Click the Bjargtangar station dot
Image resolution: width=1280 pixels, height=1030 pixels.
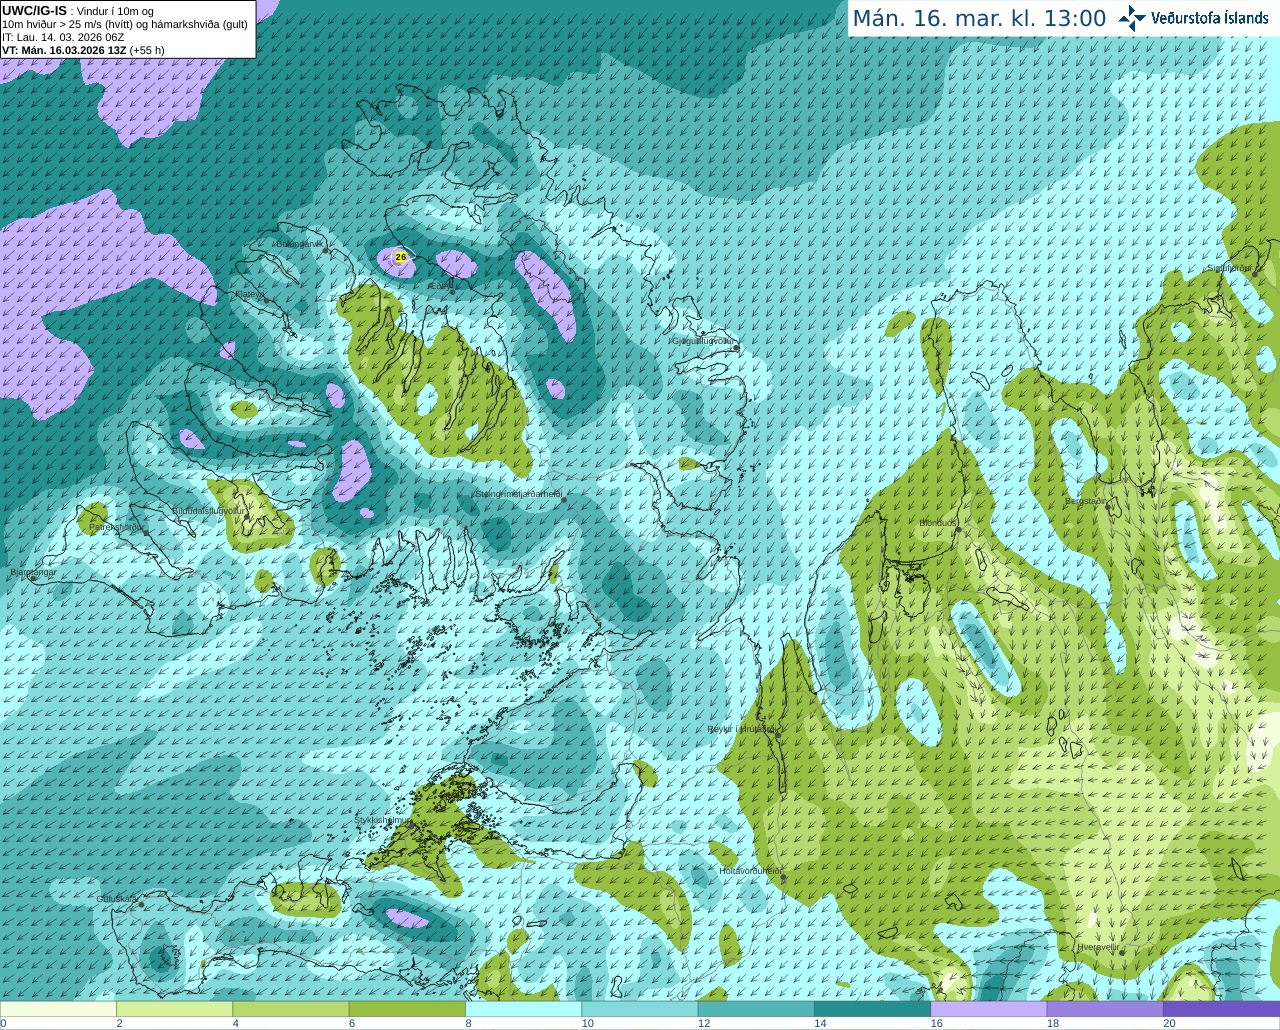[x=32, y=578]
